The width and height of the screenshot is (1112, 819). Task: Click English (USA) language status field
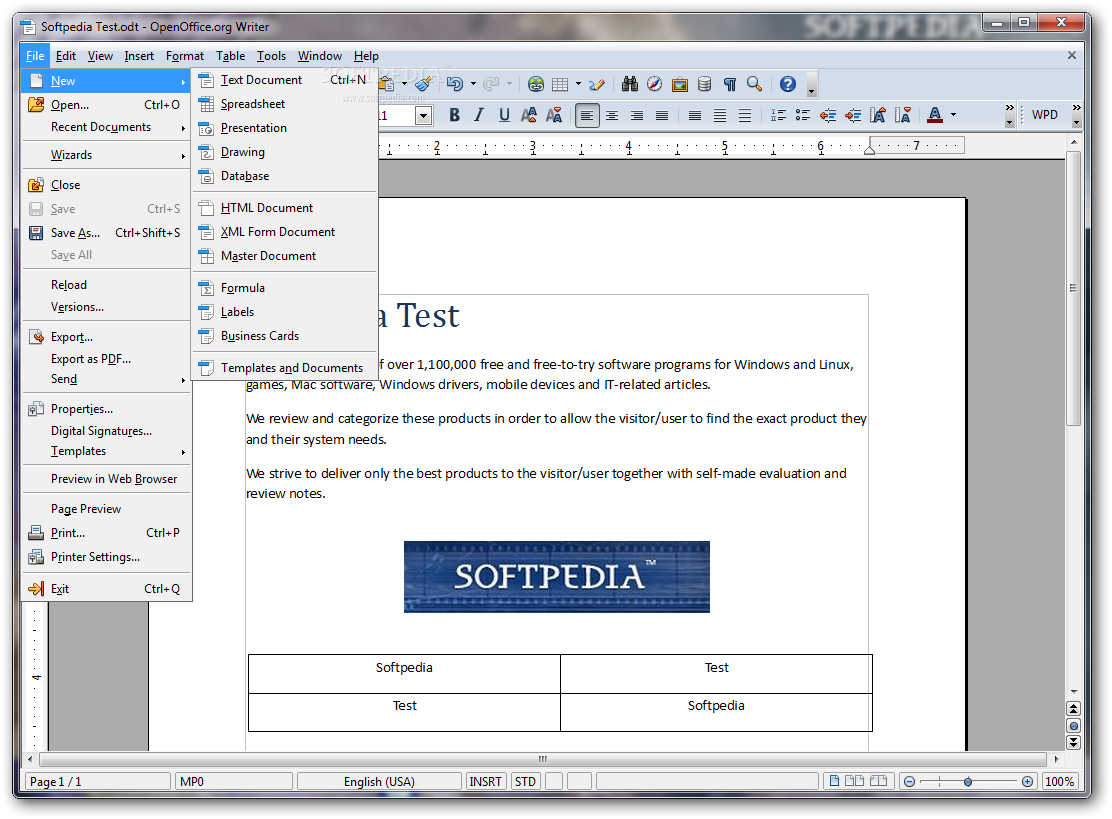pos(379,781)
